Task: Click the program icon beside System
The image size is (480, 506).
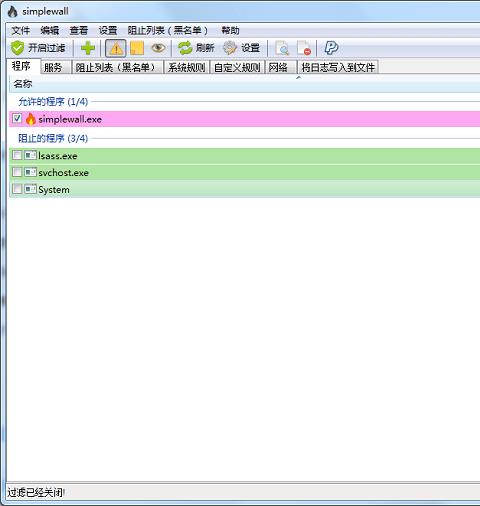Action: (30, 189)
